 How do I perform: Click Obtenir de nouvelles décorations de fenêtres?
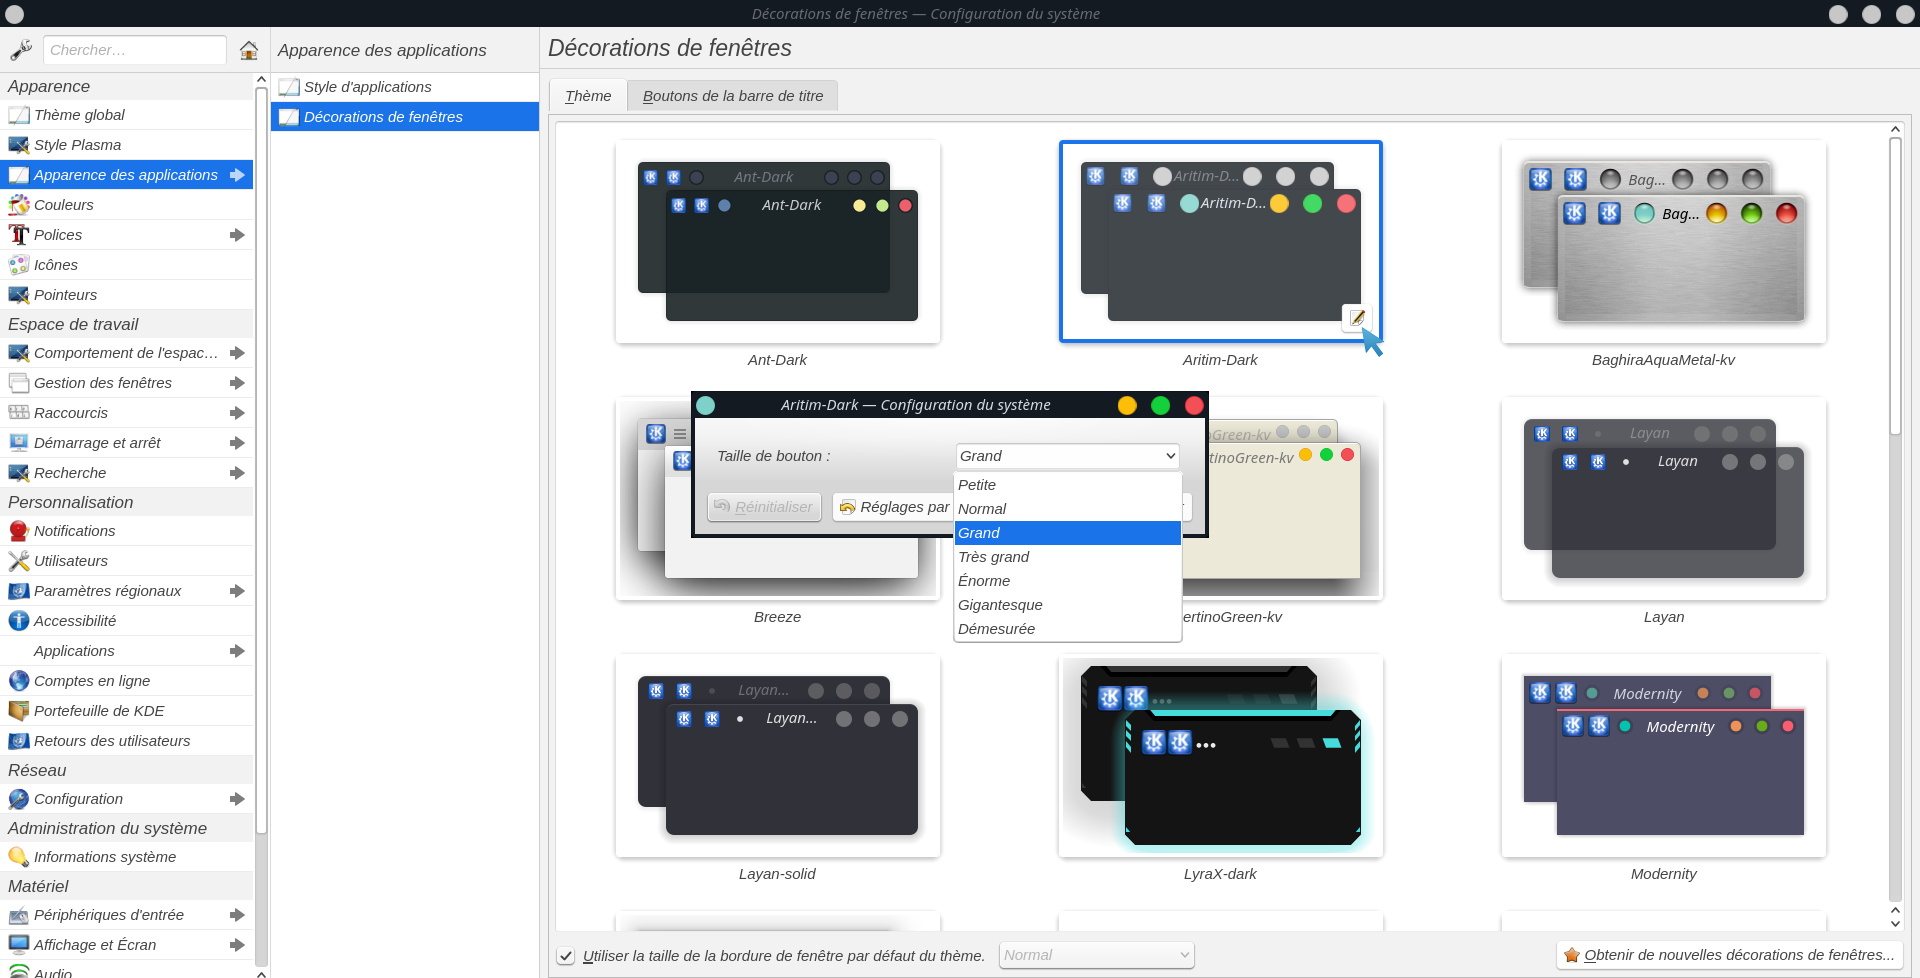[x=1729, y=955]
